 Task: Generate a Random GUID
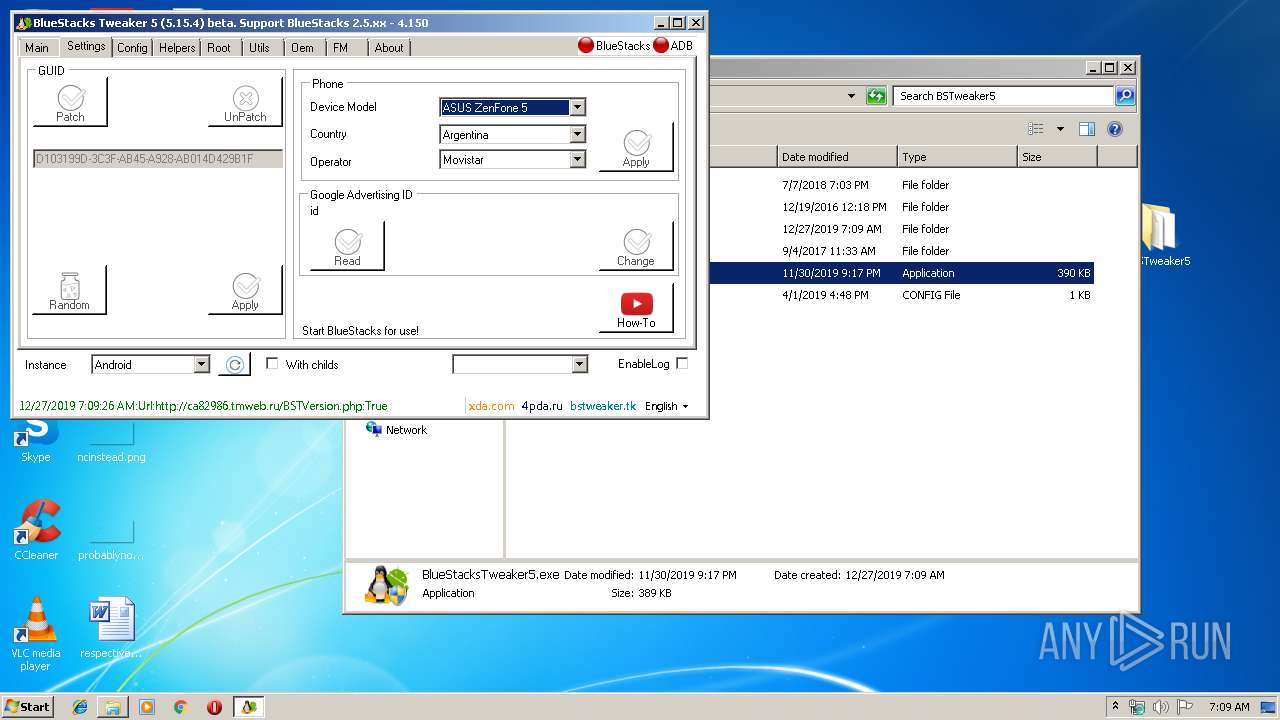point(69,291)
